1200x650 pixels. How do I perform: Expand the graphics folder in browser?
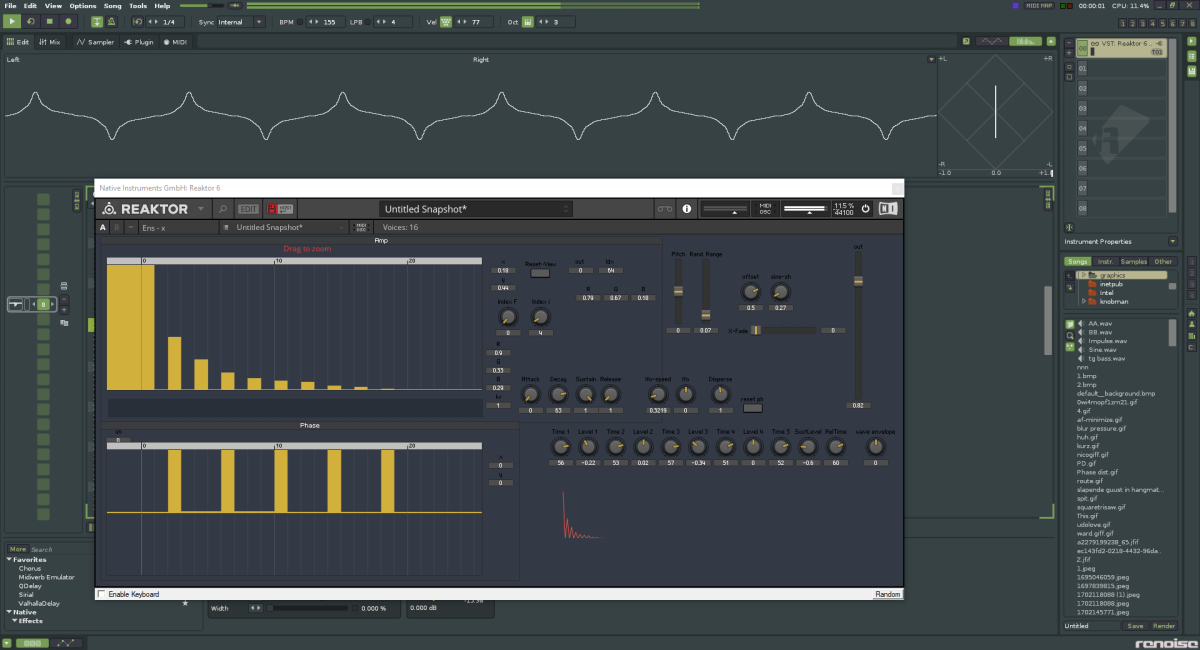(1082, 275)
